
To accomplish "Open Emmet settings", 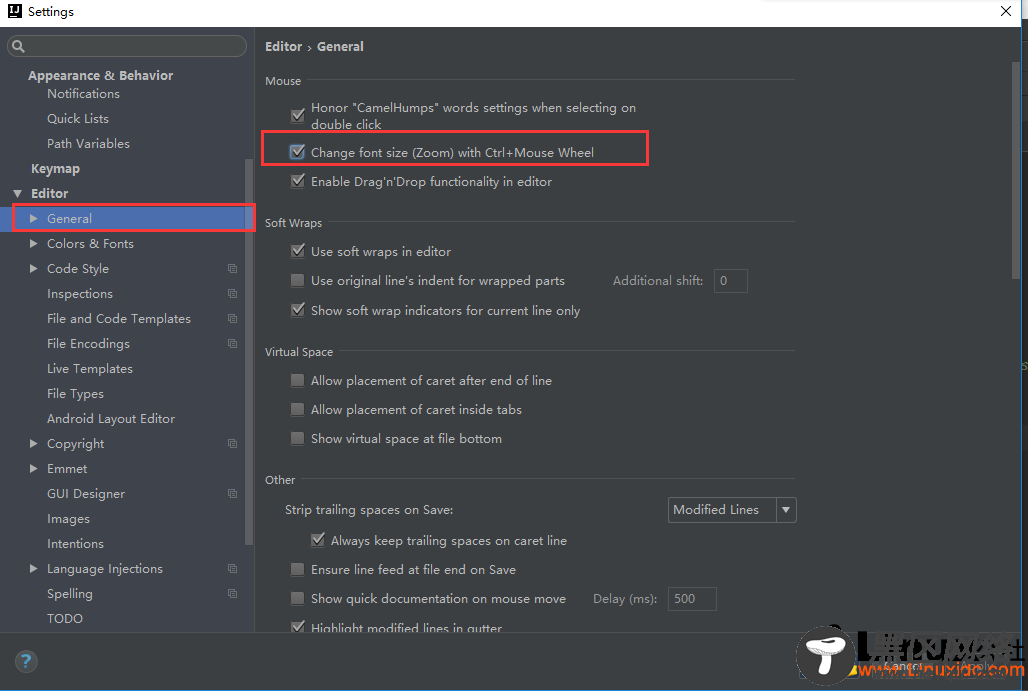I will 67,468.
